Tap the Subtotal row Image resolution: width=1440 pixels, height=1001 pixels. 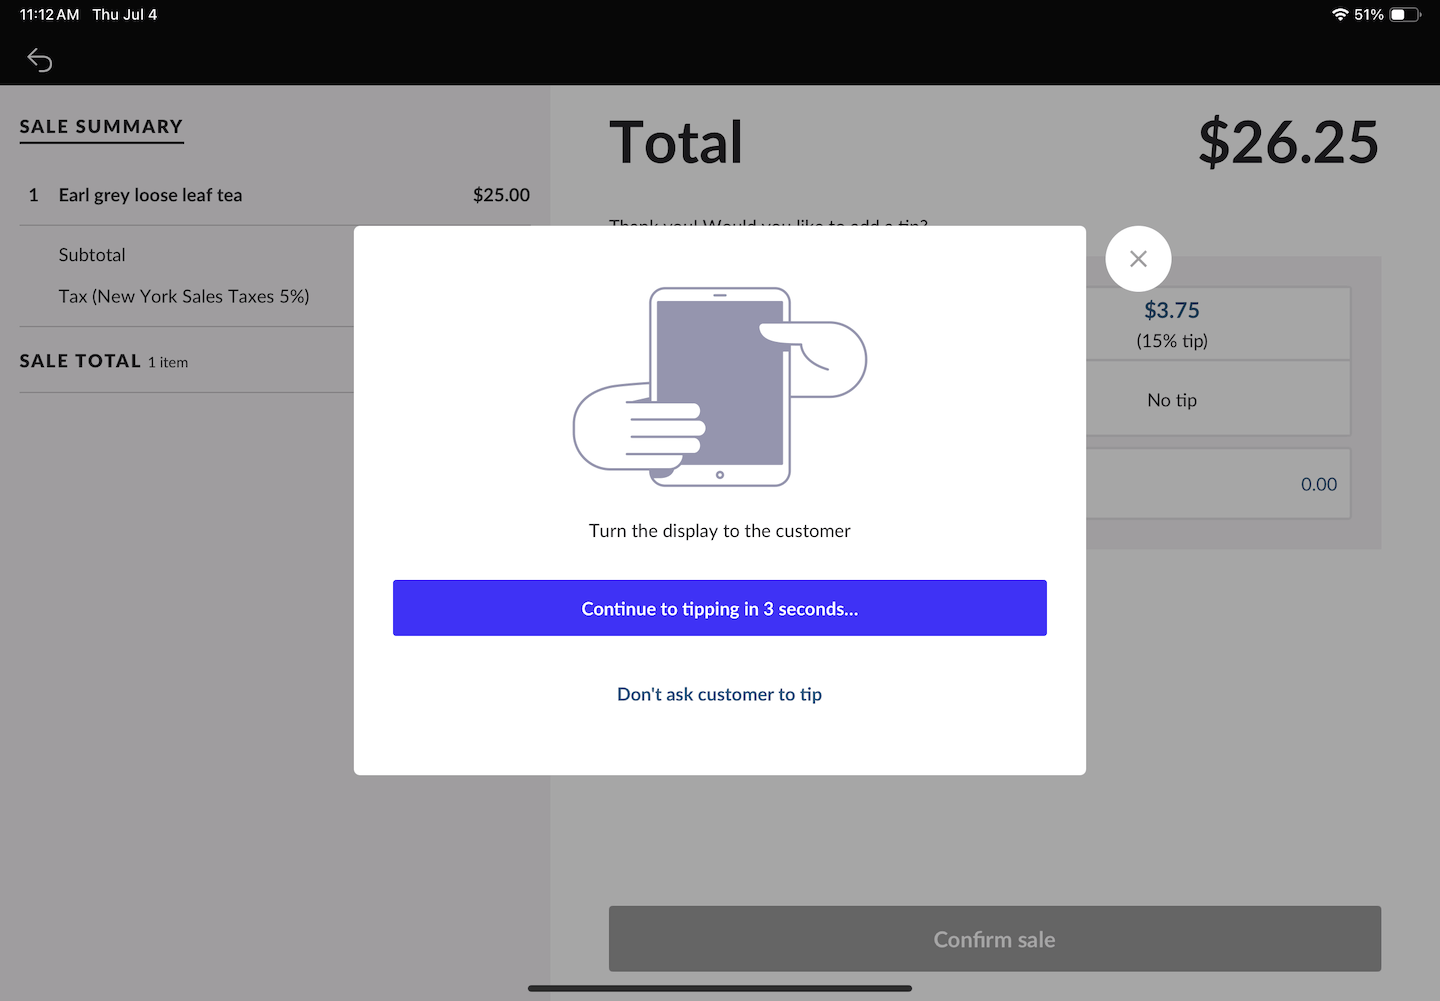click(x=92, y=255)
